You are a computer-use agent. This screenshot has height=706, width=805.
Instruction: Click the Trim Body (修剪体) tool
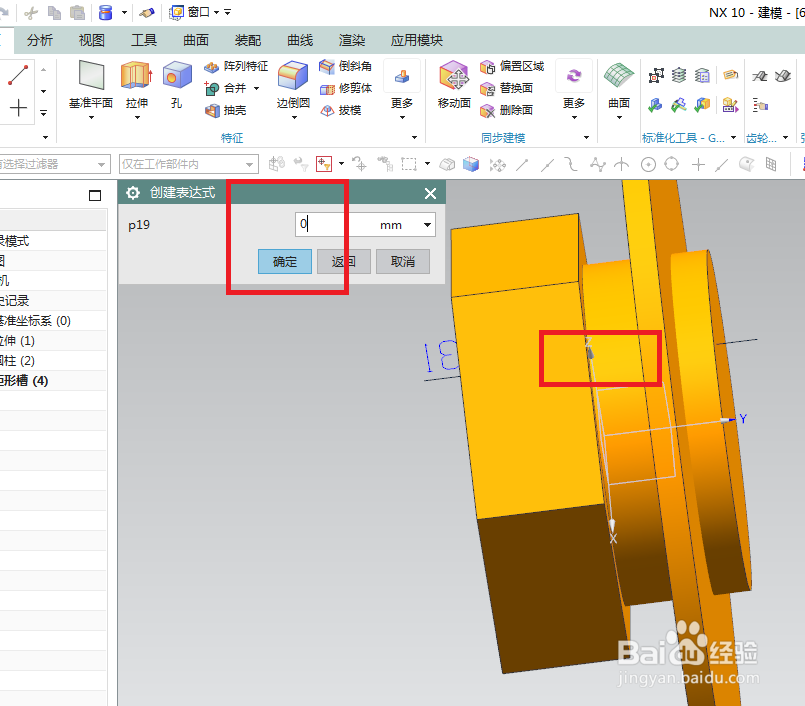345,88
